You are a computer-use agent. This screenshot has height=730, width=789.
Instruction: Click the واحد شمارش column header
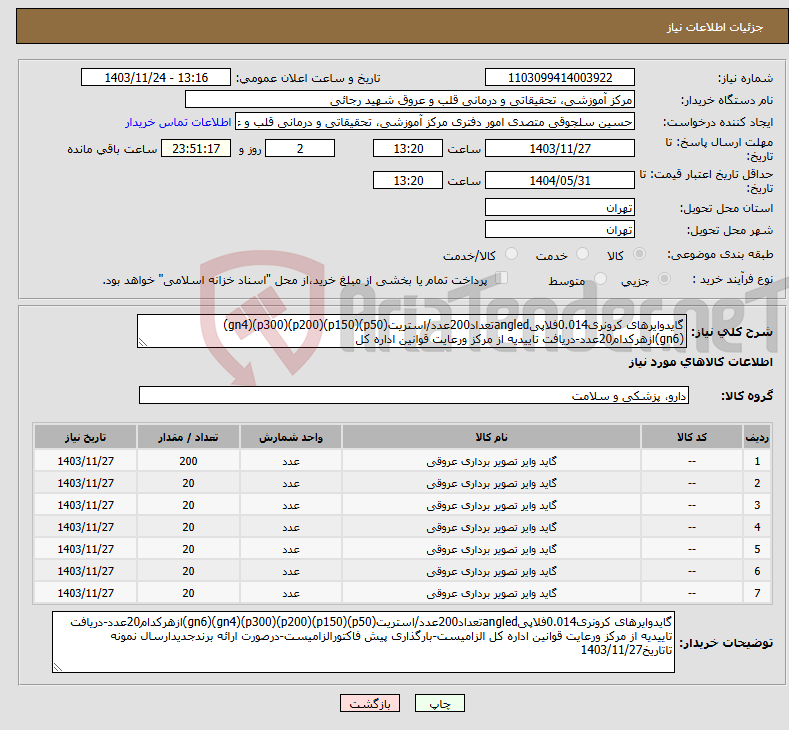click(291, 437)
